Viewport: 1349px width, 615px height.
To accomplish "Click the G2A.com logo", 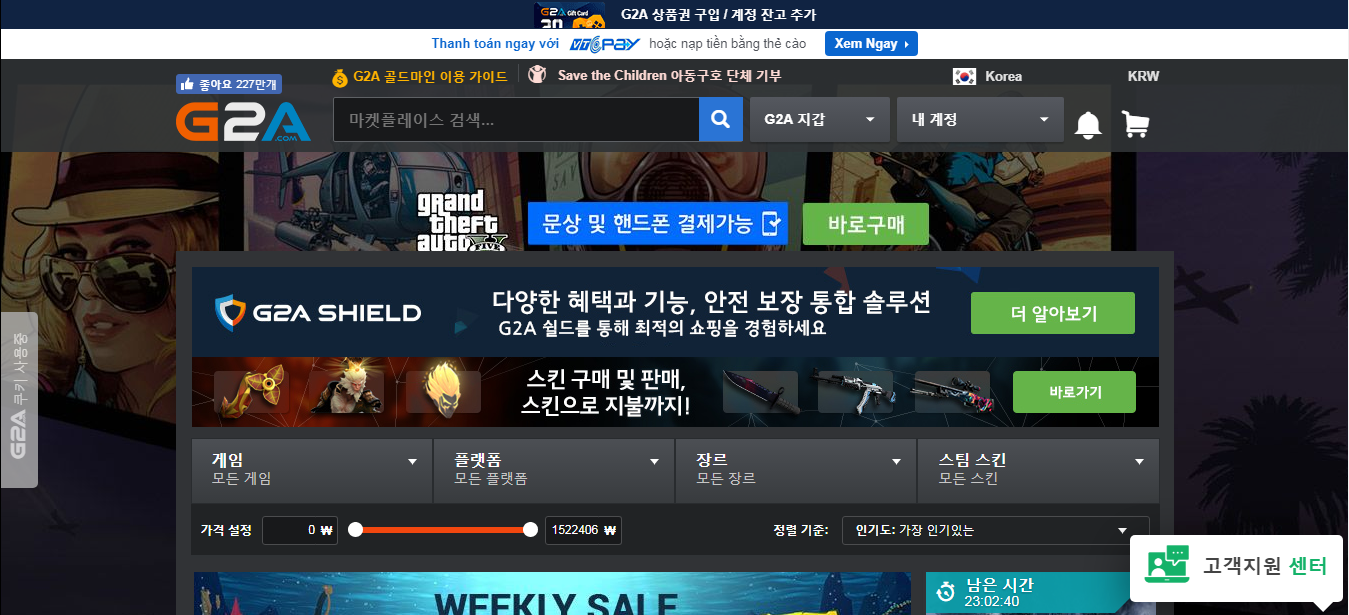I will [x=243, y=119].
